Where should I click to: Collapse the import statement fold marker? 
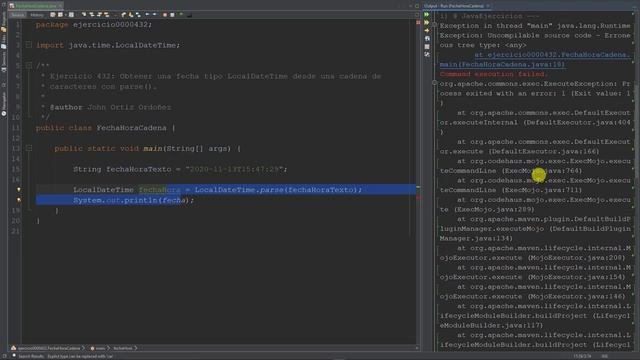[x=29, y=44]
